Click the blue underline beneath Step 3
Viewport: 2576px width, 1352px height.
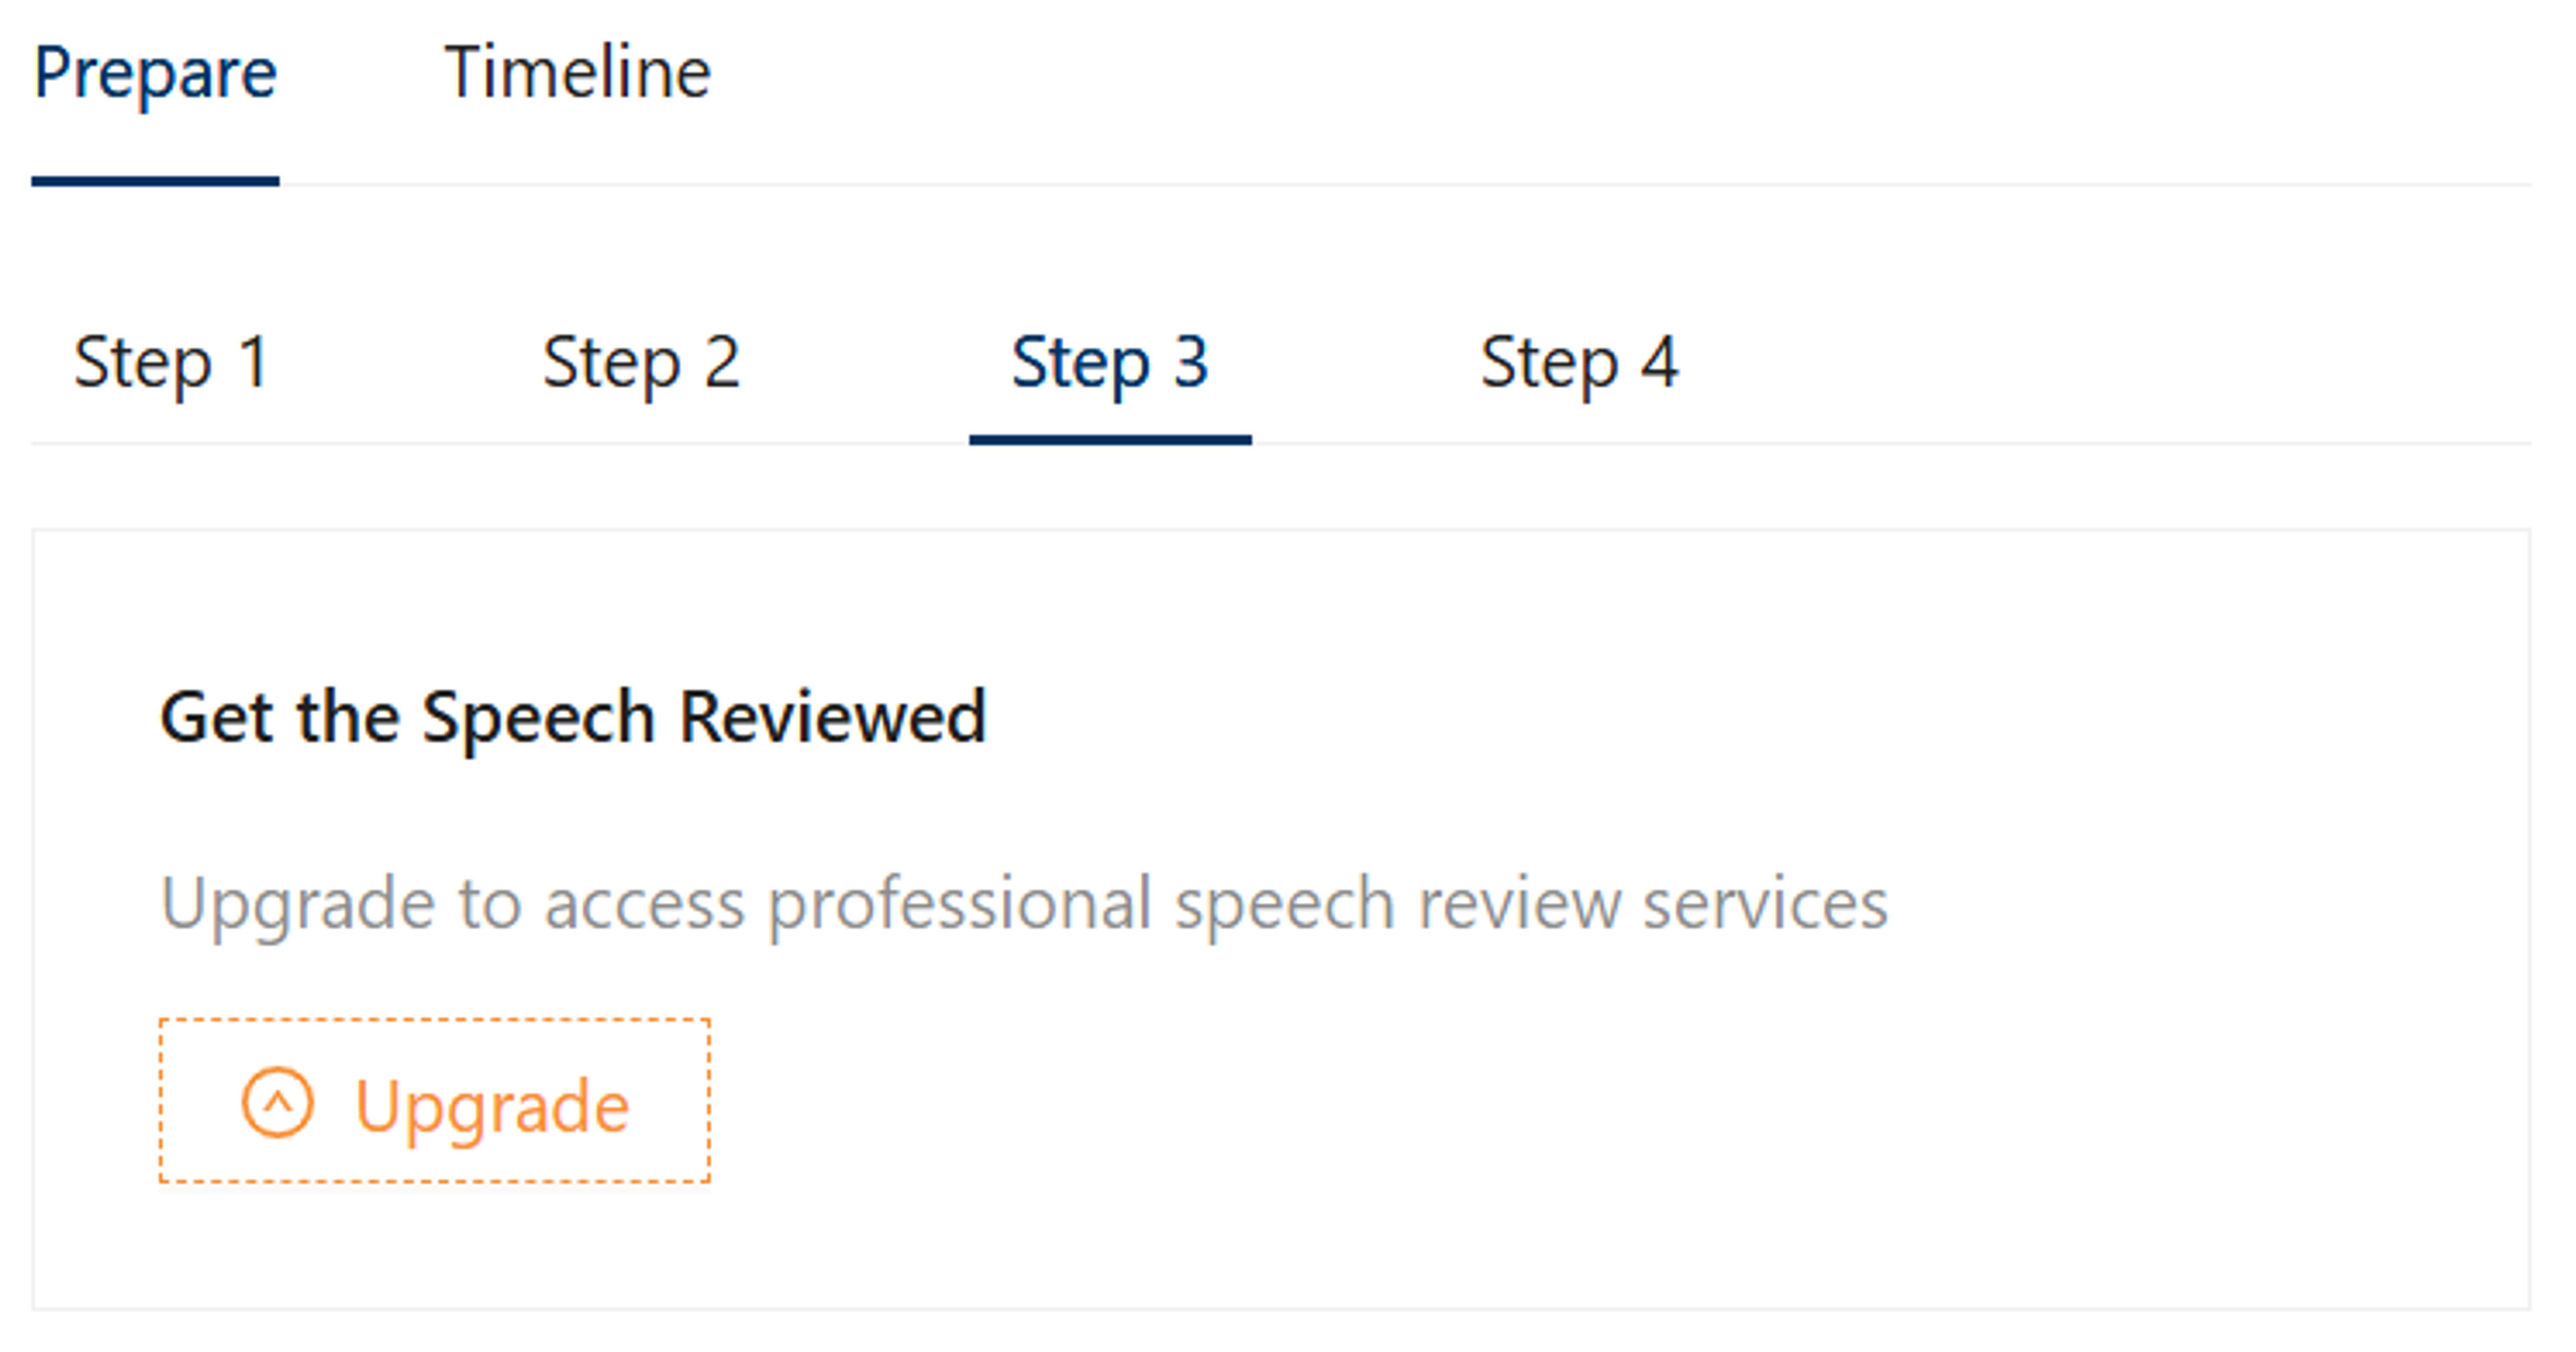tap(1110, 439)
